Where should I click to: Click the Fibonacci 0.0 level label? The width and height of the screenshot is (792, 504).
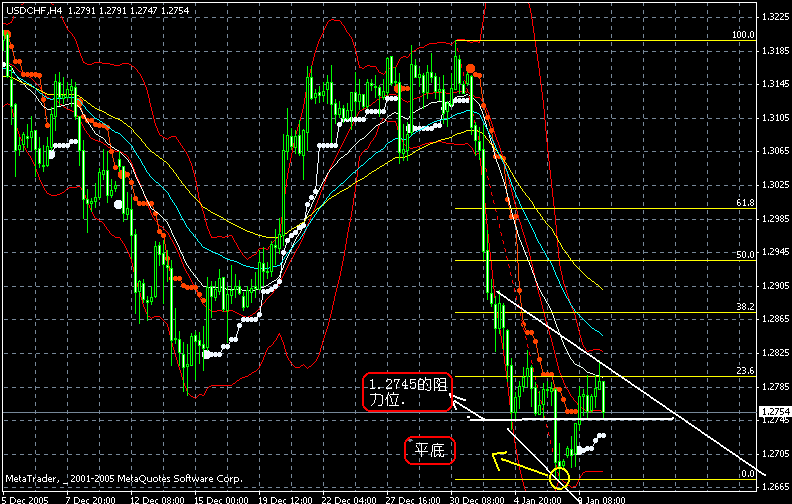[x=748, y=474]
